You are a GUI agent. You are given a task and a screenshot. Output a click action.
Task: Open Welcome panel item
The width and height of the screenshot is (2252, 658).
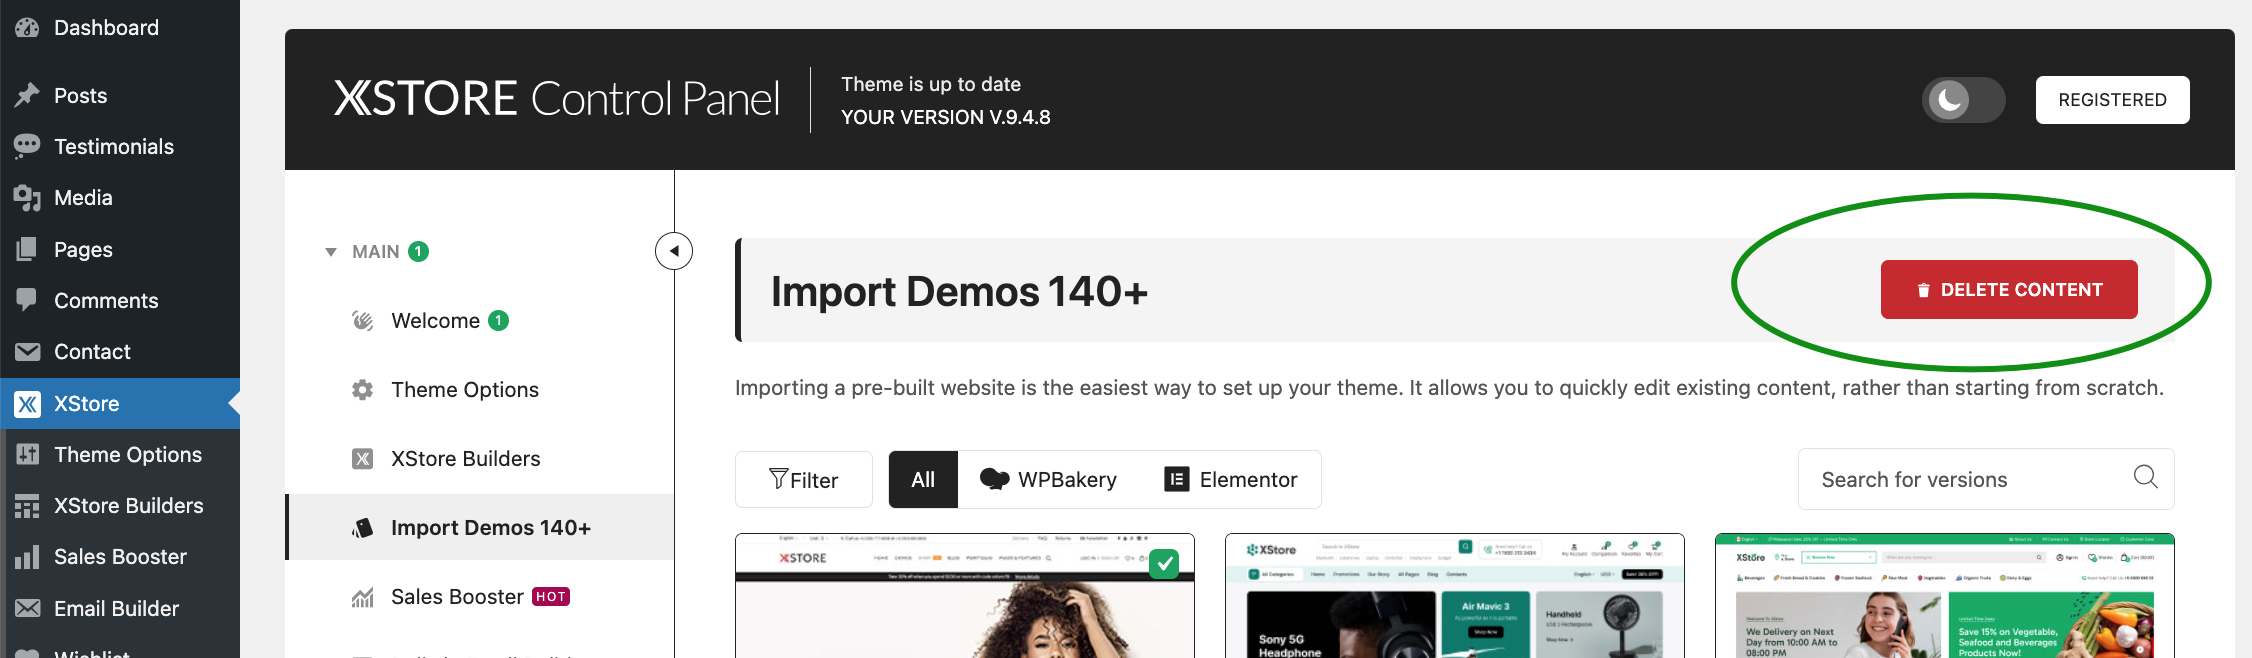[480, 321]
